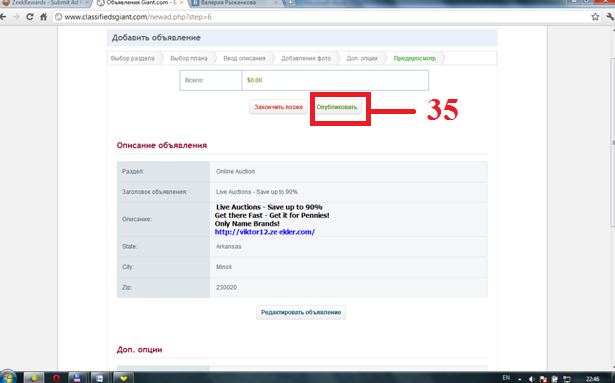Go to the Выбор плана step

[189, 58]
